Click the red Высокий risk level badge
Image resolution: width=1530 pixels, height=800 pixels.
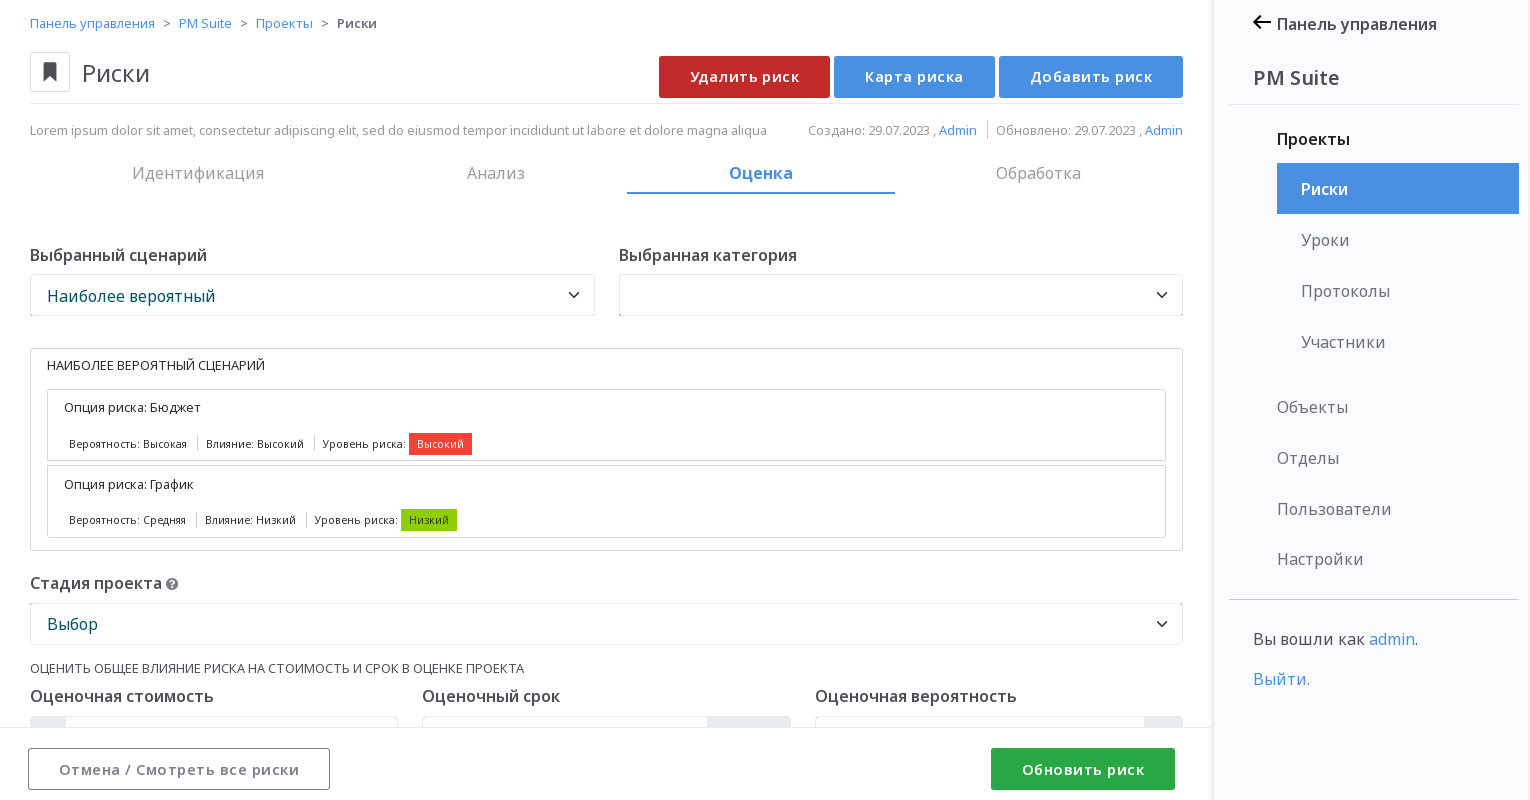coord(440,444)
